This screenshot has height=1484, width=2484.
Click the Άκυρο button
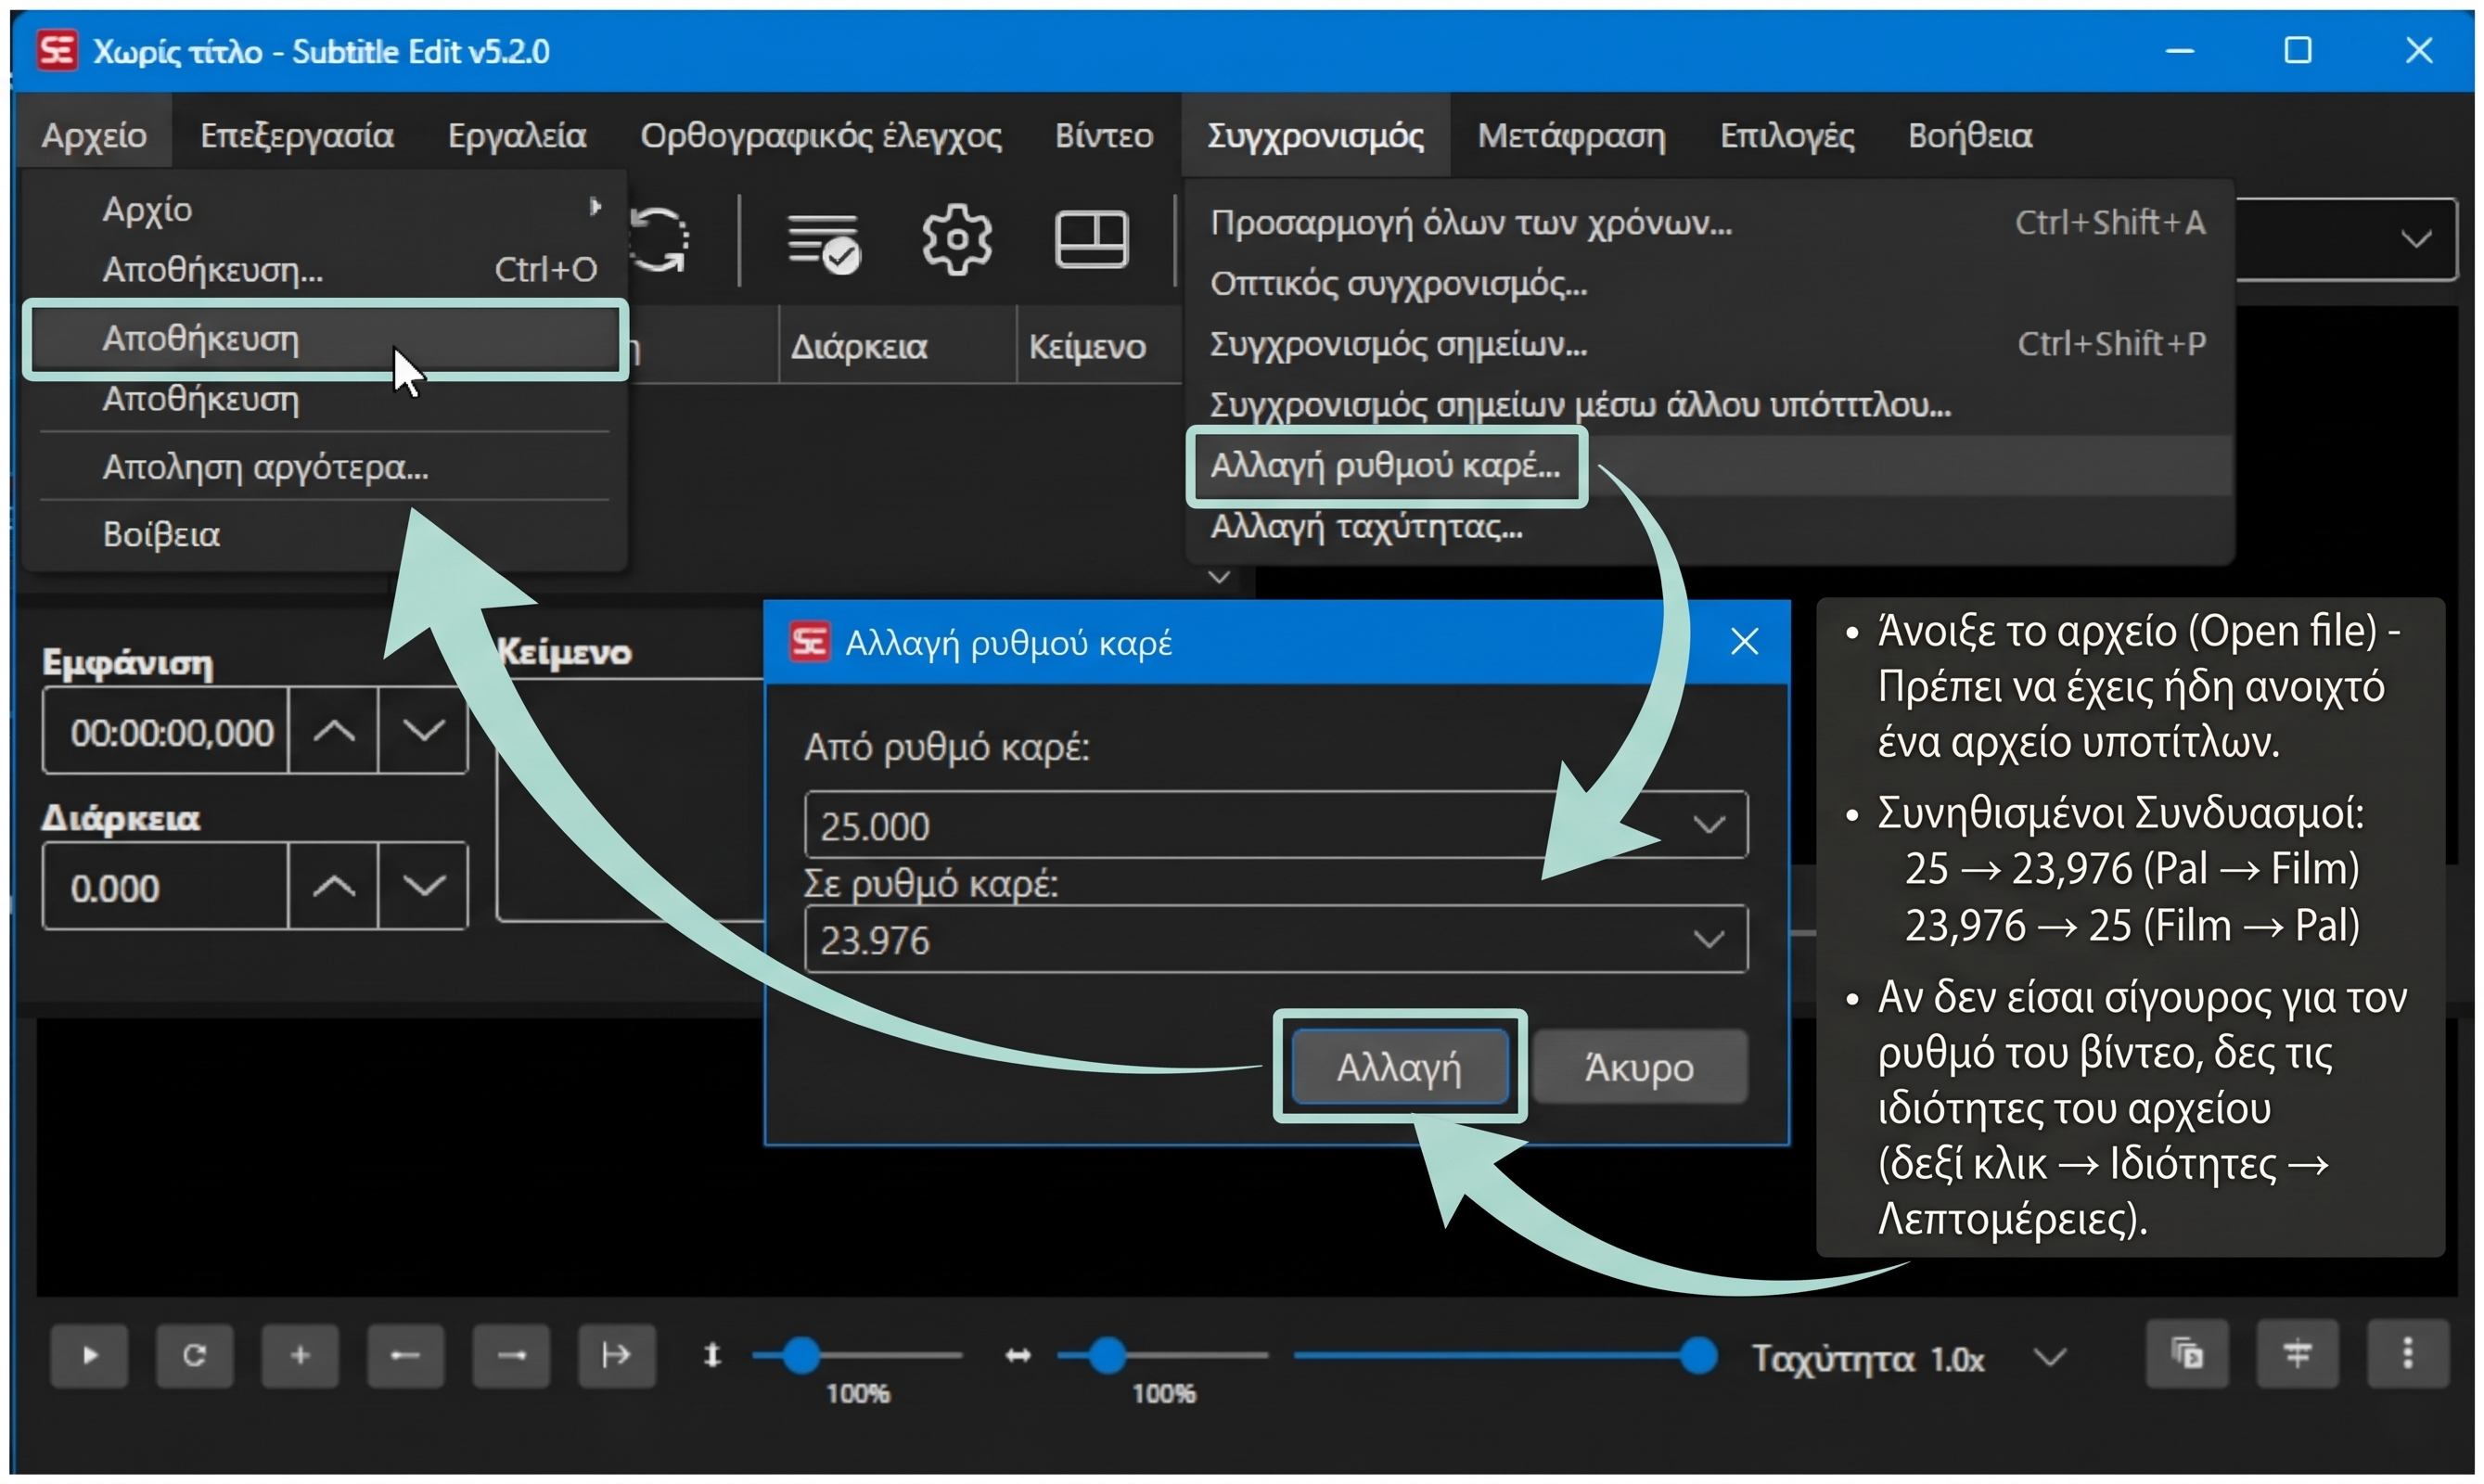(1640, 1067)
